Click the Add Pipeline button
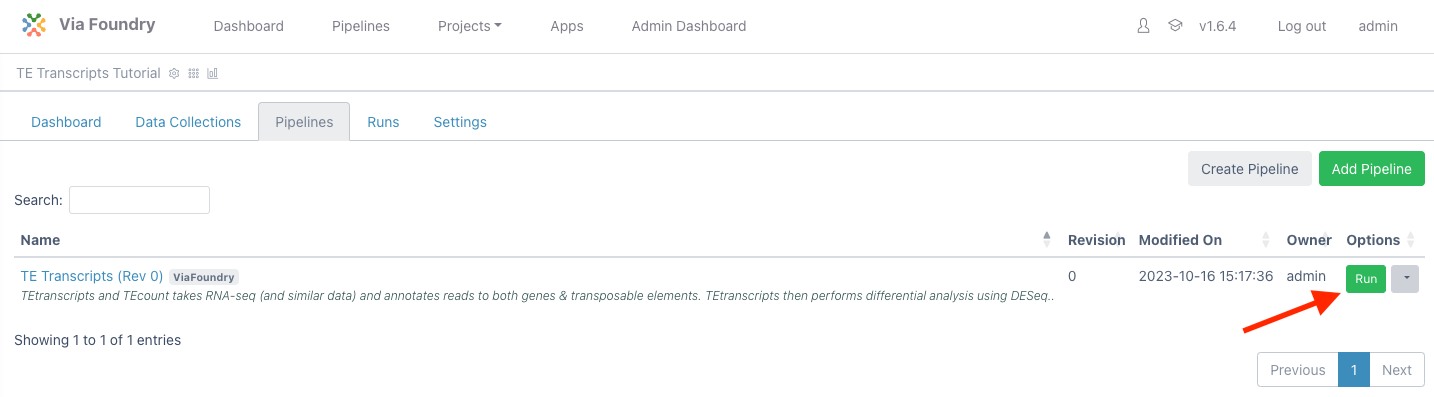The width and height of the screenshot is (1434, 397). 1372,169
